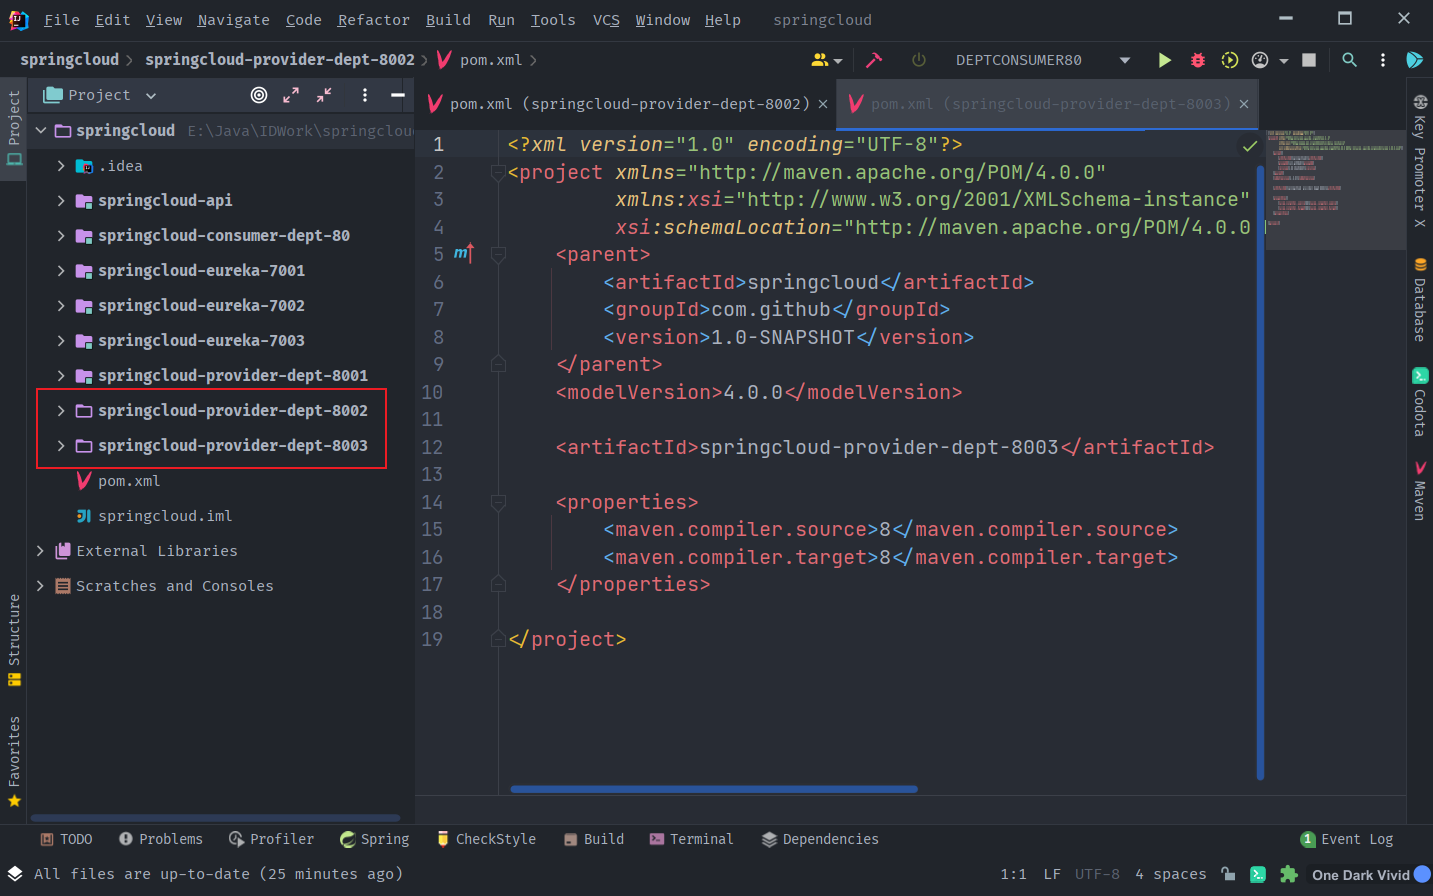Build project using the hammer icon
The image size is (1433, 896).
coord(874,60)
